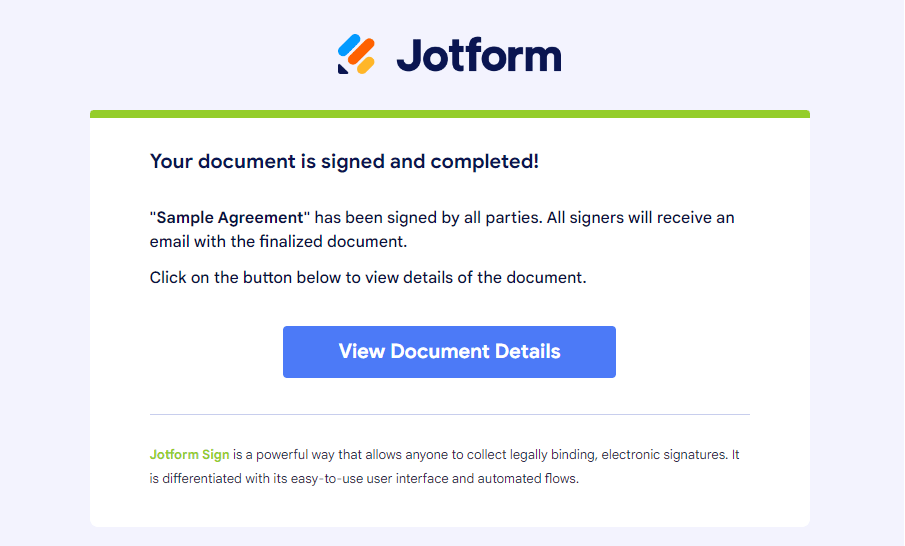This screenshot has height=546, width=905.
Task: Click the "Click on the button below" instruction text
Action: (368, 277)
